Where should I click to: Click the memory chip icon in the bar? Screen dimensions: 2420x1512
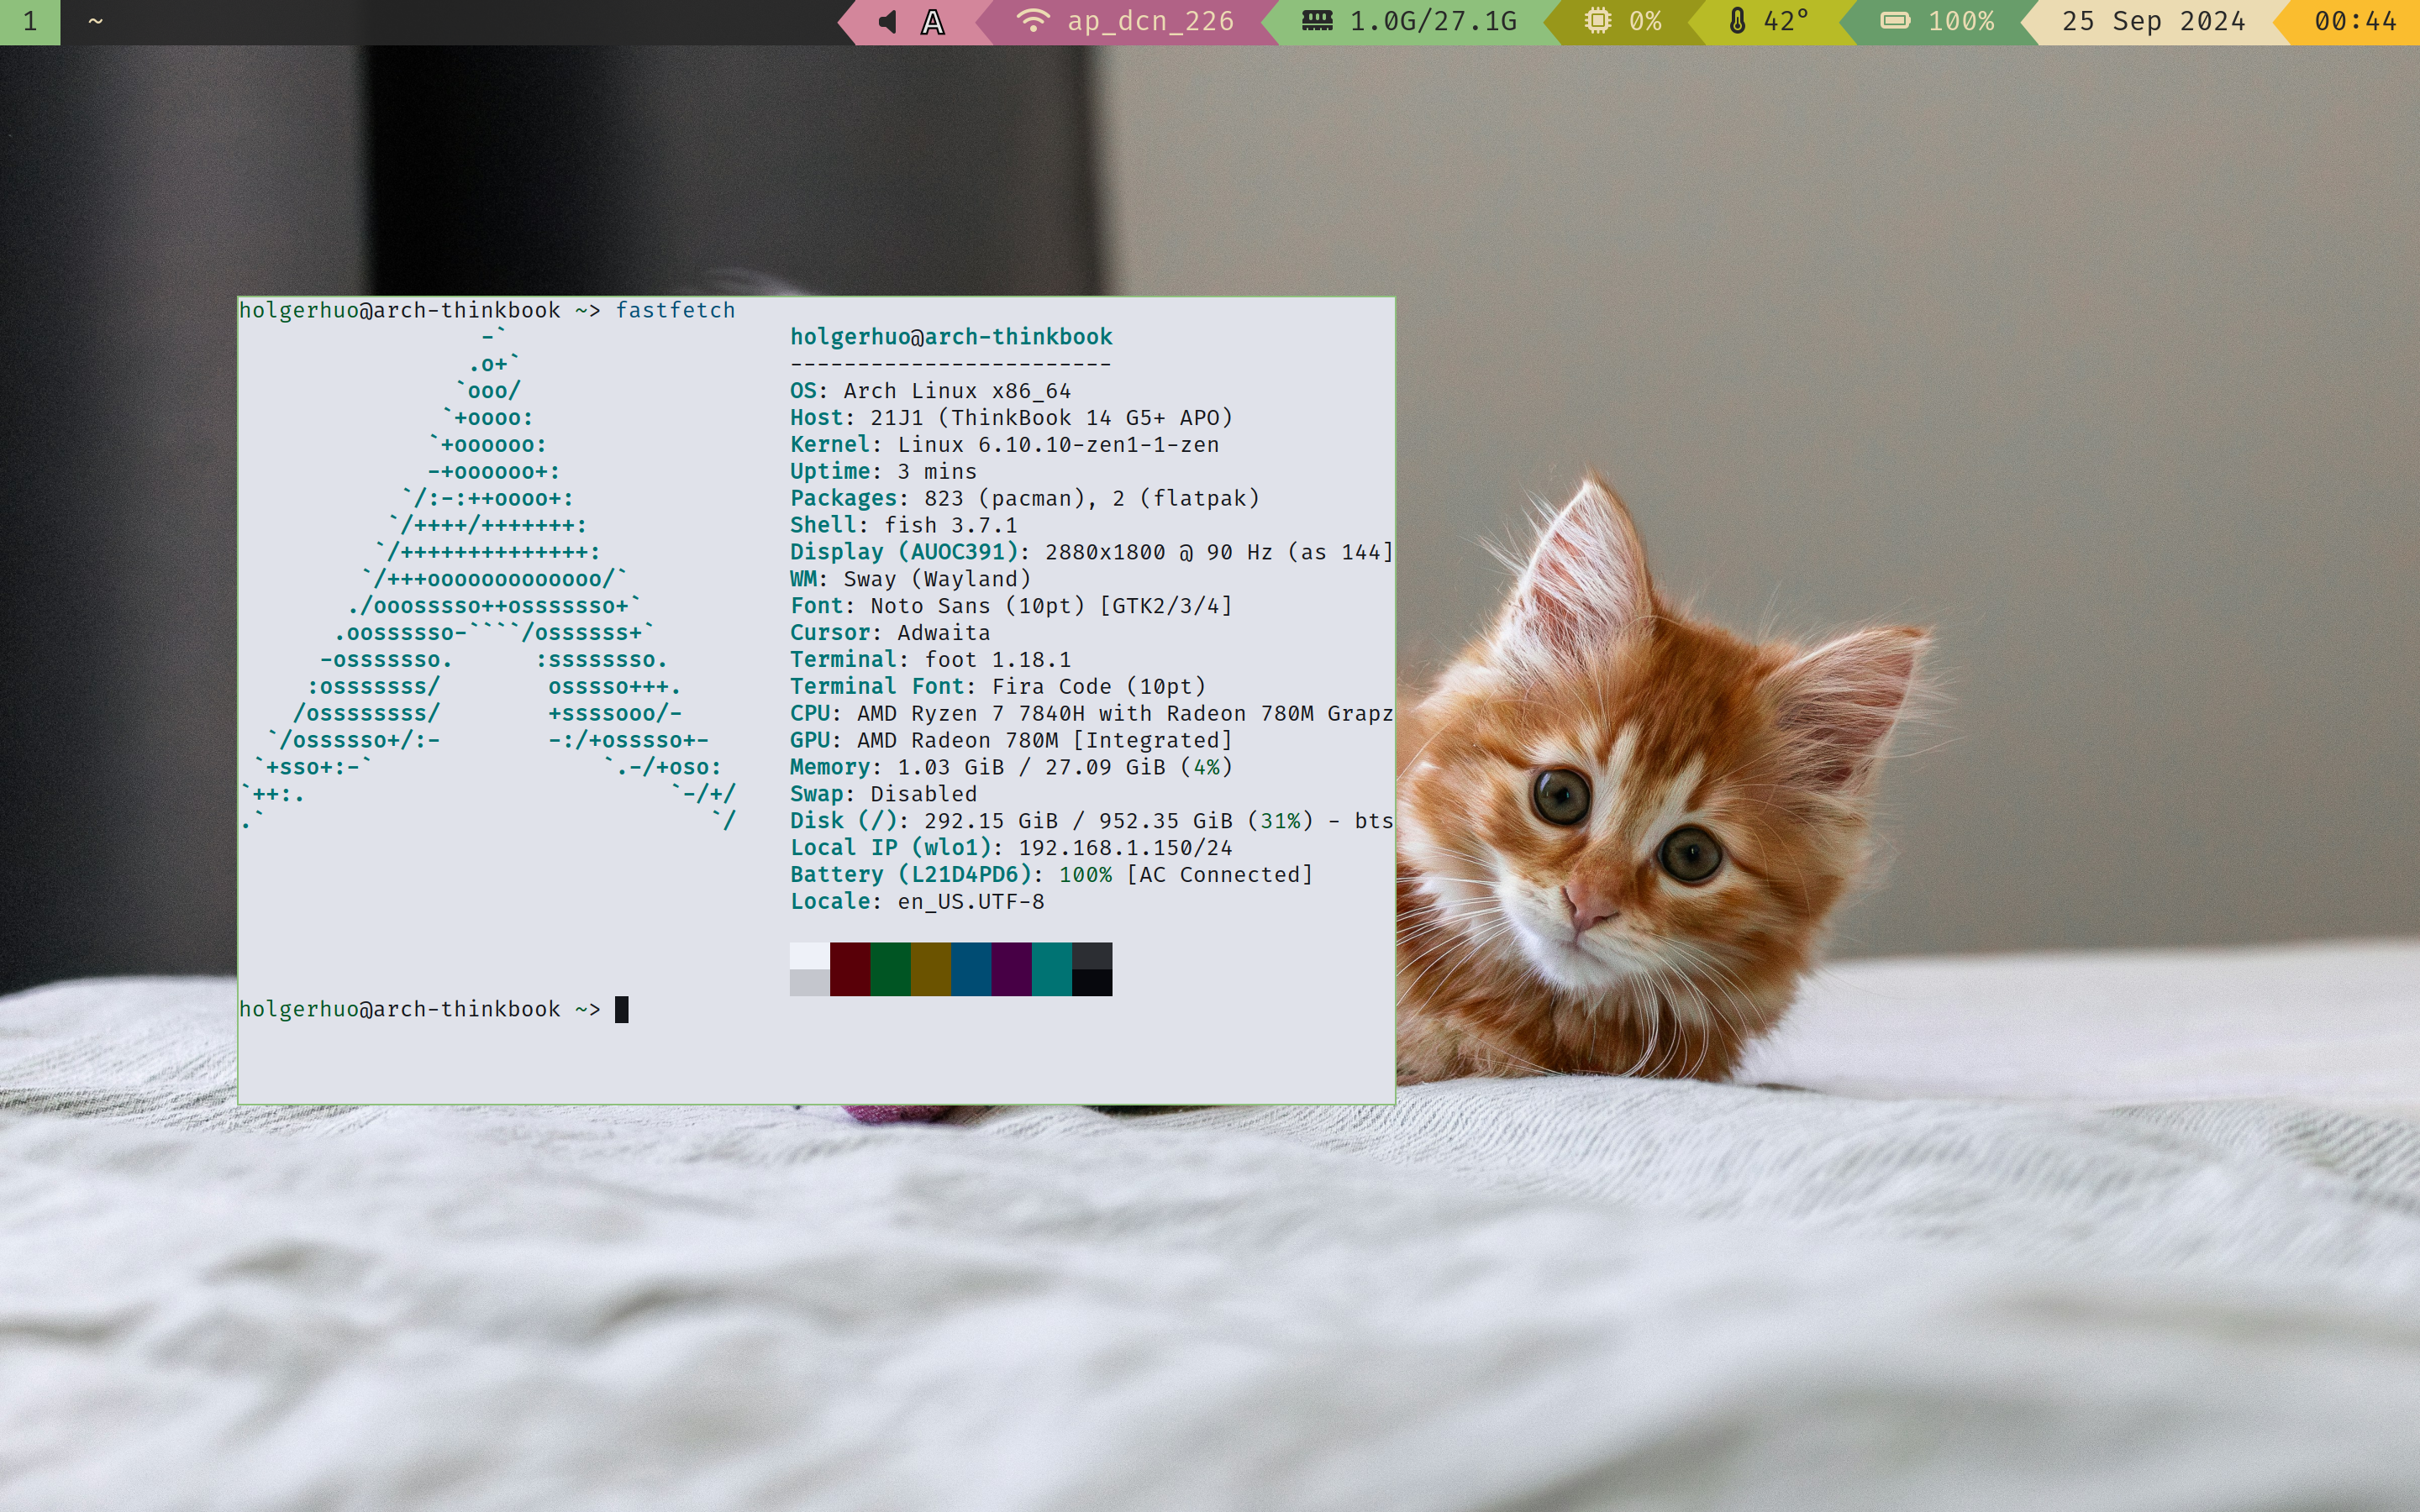tap(1317, 21)
